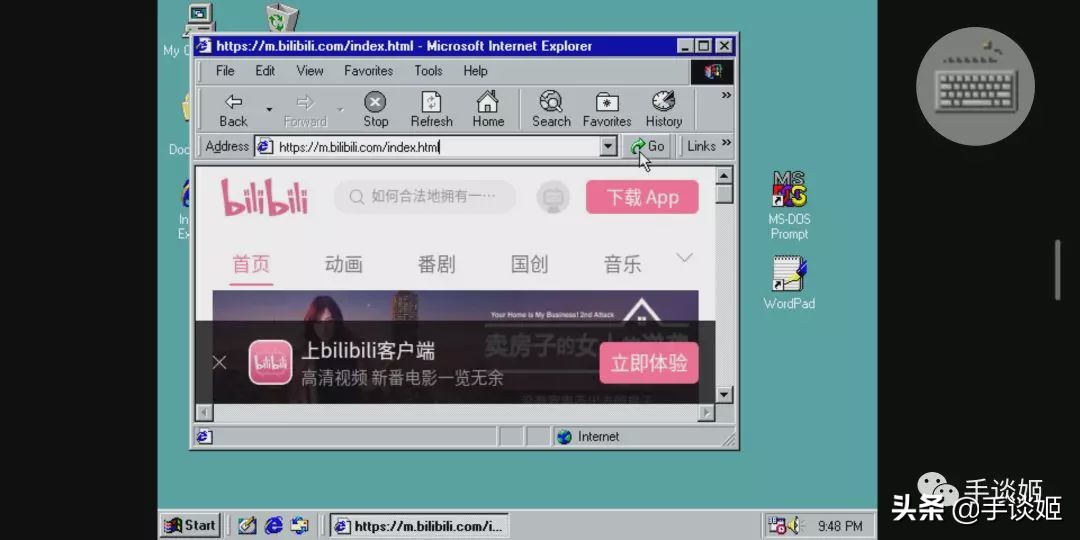The height and width of the screenshot is (540, 1080).
Task: Go to the Home page button
Action: (488, 109)
